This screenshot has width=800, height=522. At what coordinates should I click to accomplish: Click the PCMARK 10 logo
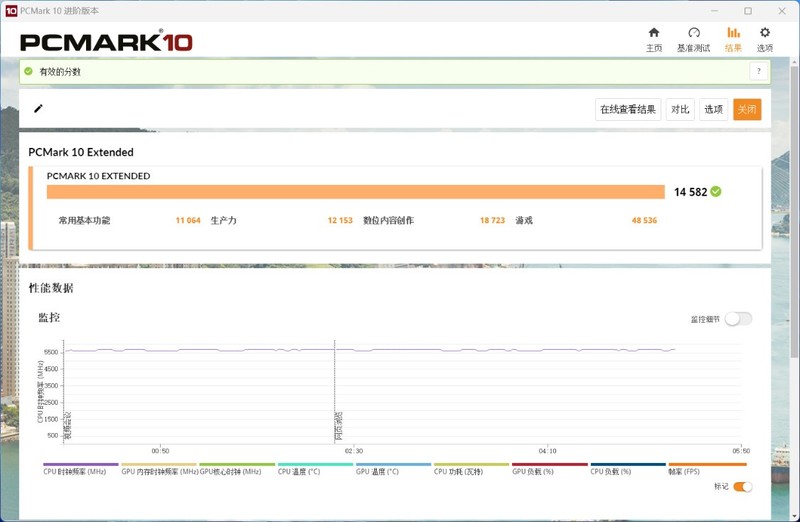(106, 41)
